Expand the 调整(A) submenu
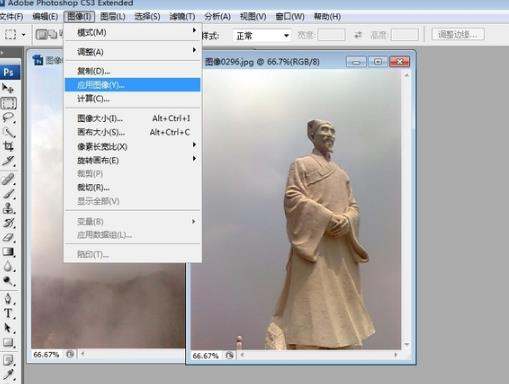This screenshot has height=384, width=509. [133, 52]
